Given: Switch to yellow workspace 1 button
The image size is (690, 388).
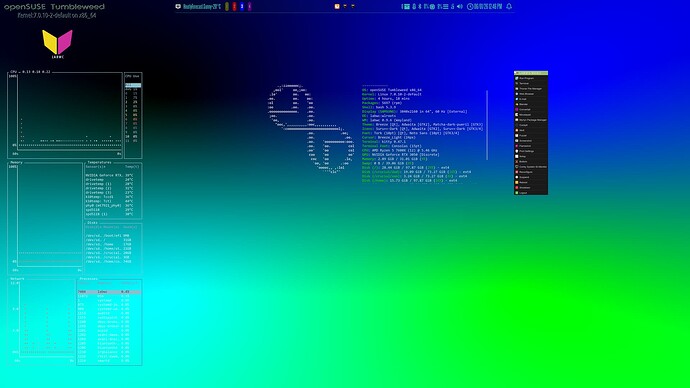Looking at the screenshot, I should click(227, 7).
